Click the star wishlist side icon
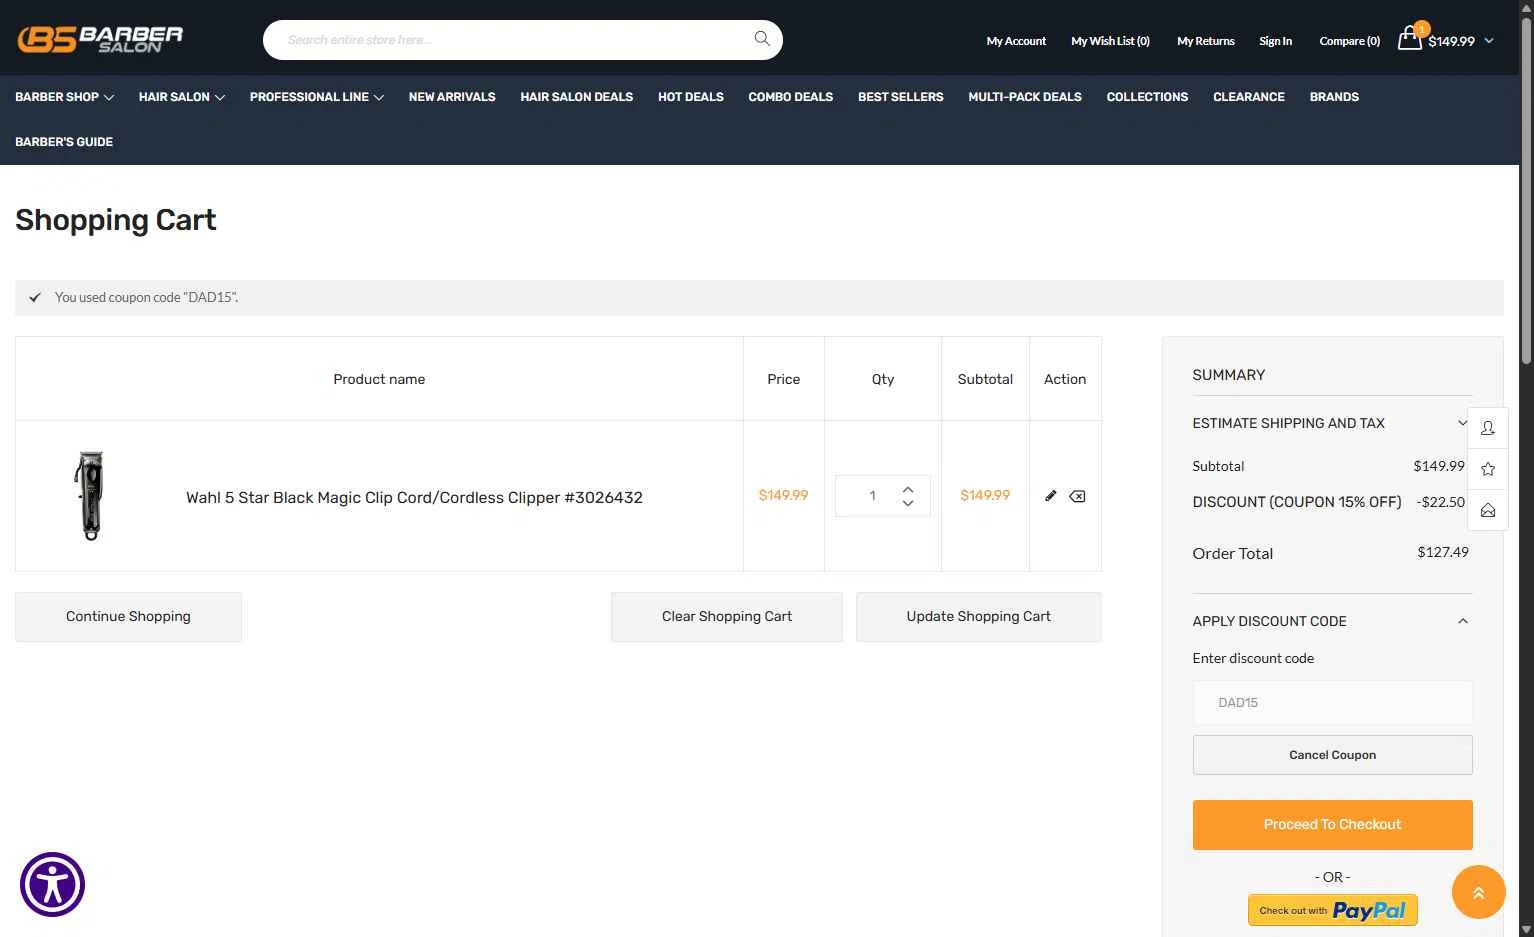Screen dimensions: 1534x937 coord(1488,469)
